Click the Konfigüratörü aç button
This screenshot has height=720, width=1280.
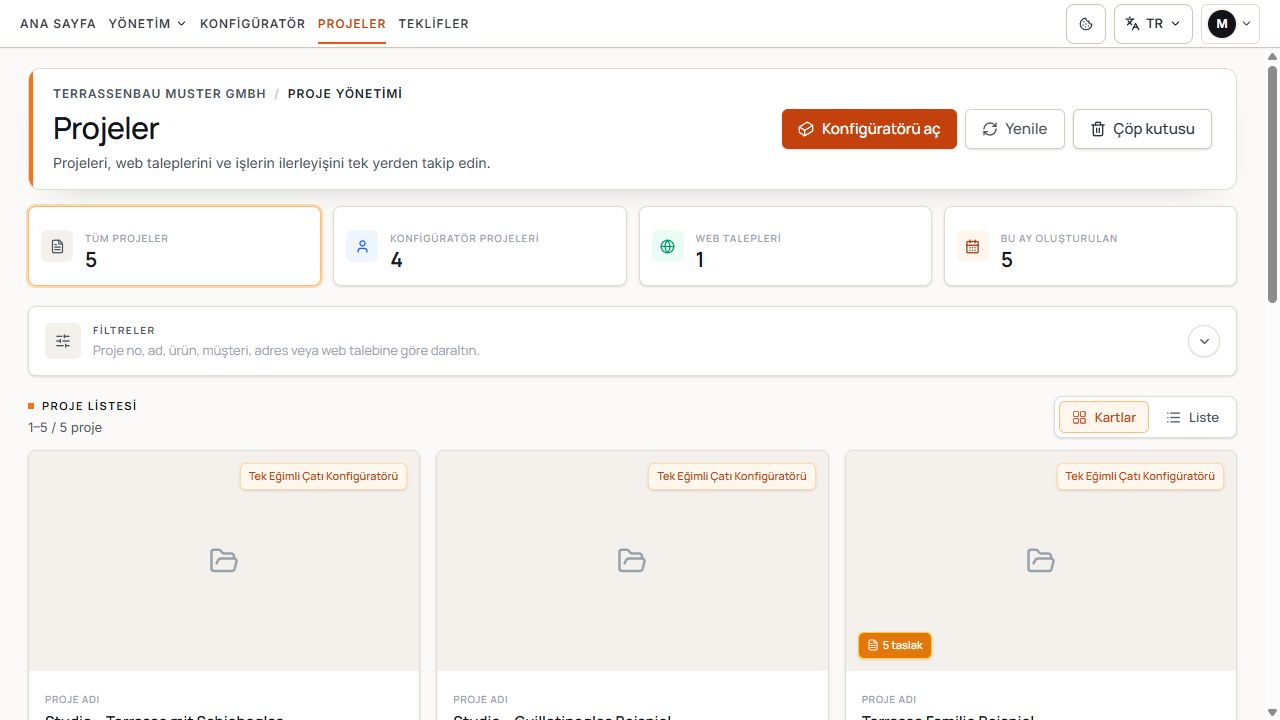coord(869,129)
